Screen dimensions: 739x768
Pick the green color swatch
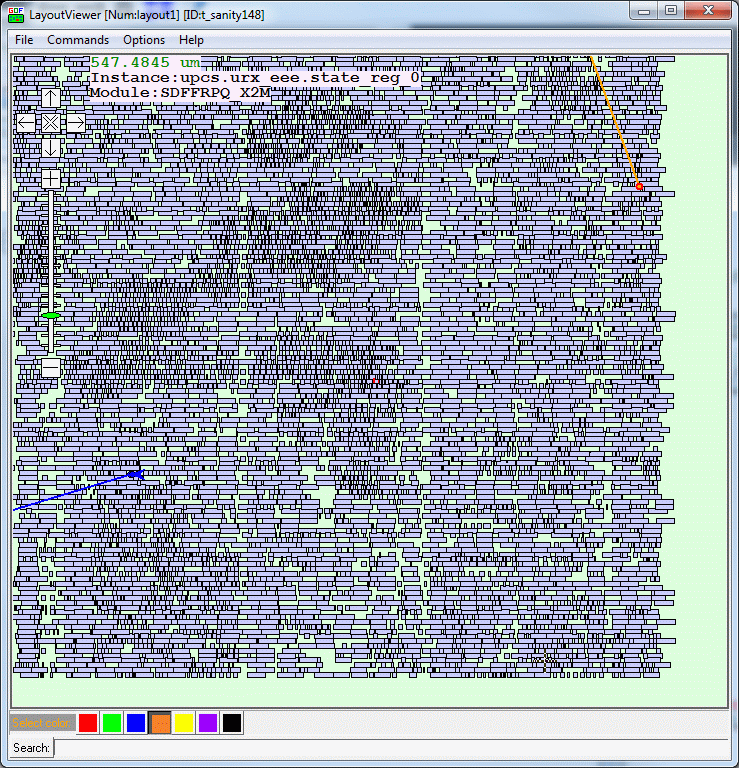112,722
